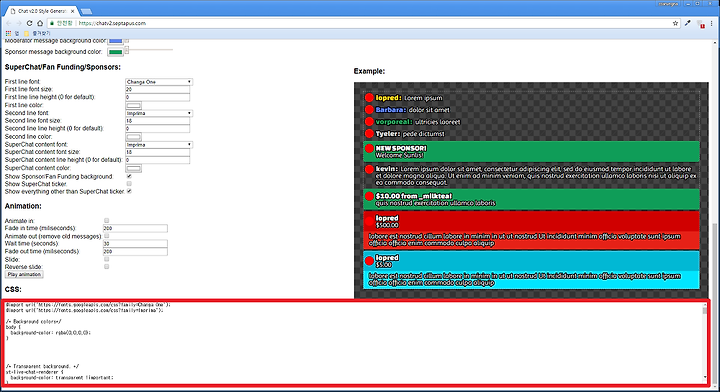This screenshot has width=720, height=392.
Task: Click the Second line line height field
Action: (x=158, y=129)
